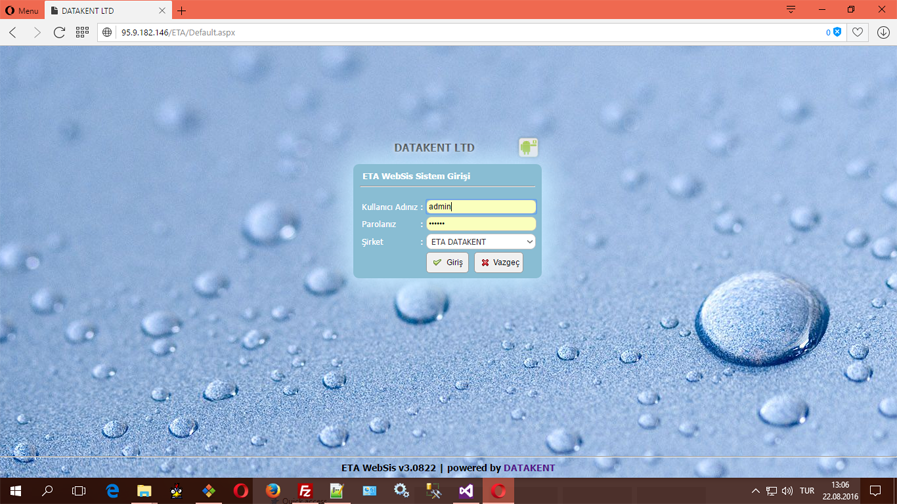Open File Explorer from taskbar
This screenshot has height=504, width=897.
point(144,491)
